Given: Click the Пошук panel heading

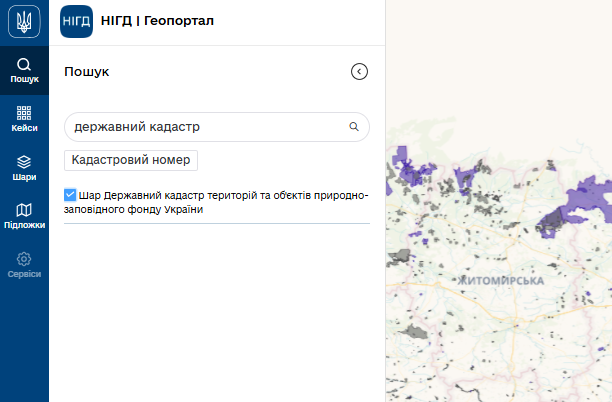Looking at the screenshot, I should coord(86,72).
